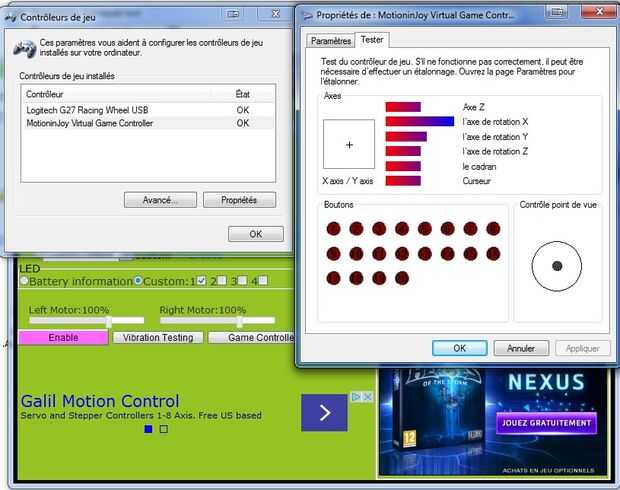Open the Galil Motion Control link
This screenshot has width=620, height=490.
tap(100, 401)
